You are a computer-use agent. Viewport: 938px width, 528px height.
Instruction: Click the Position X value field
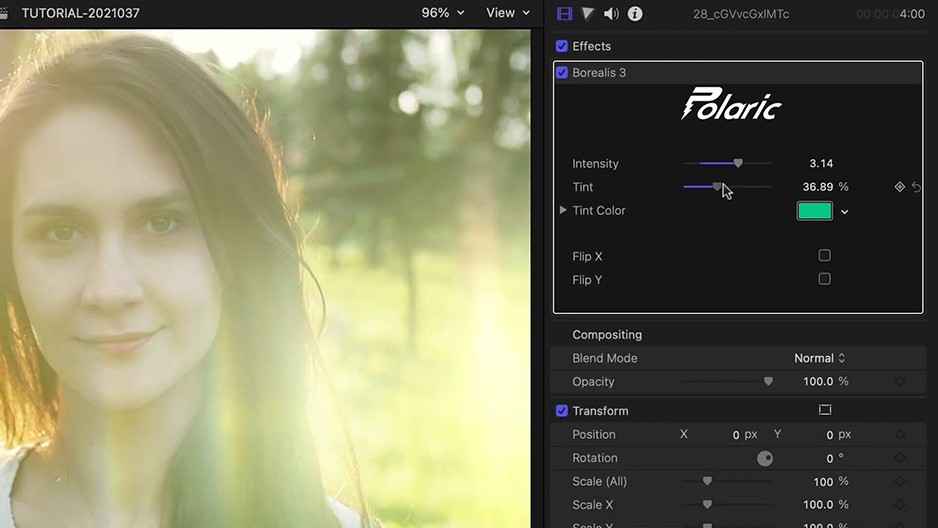point(736,435)
